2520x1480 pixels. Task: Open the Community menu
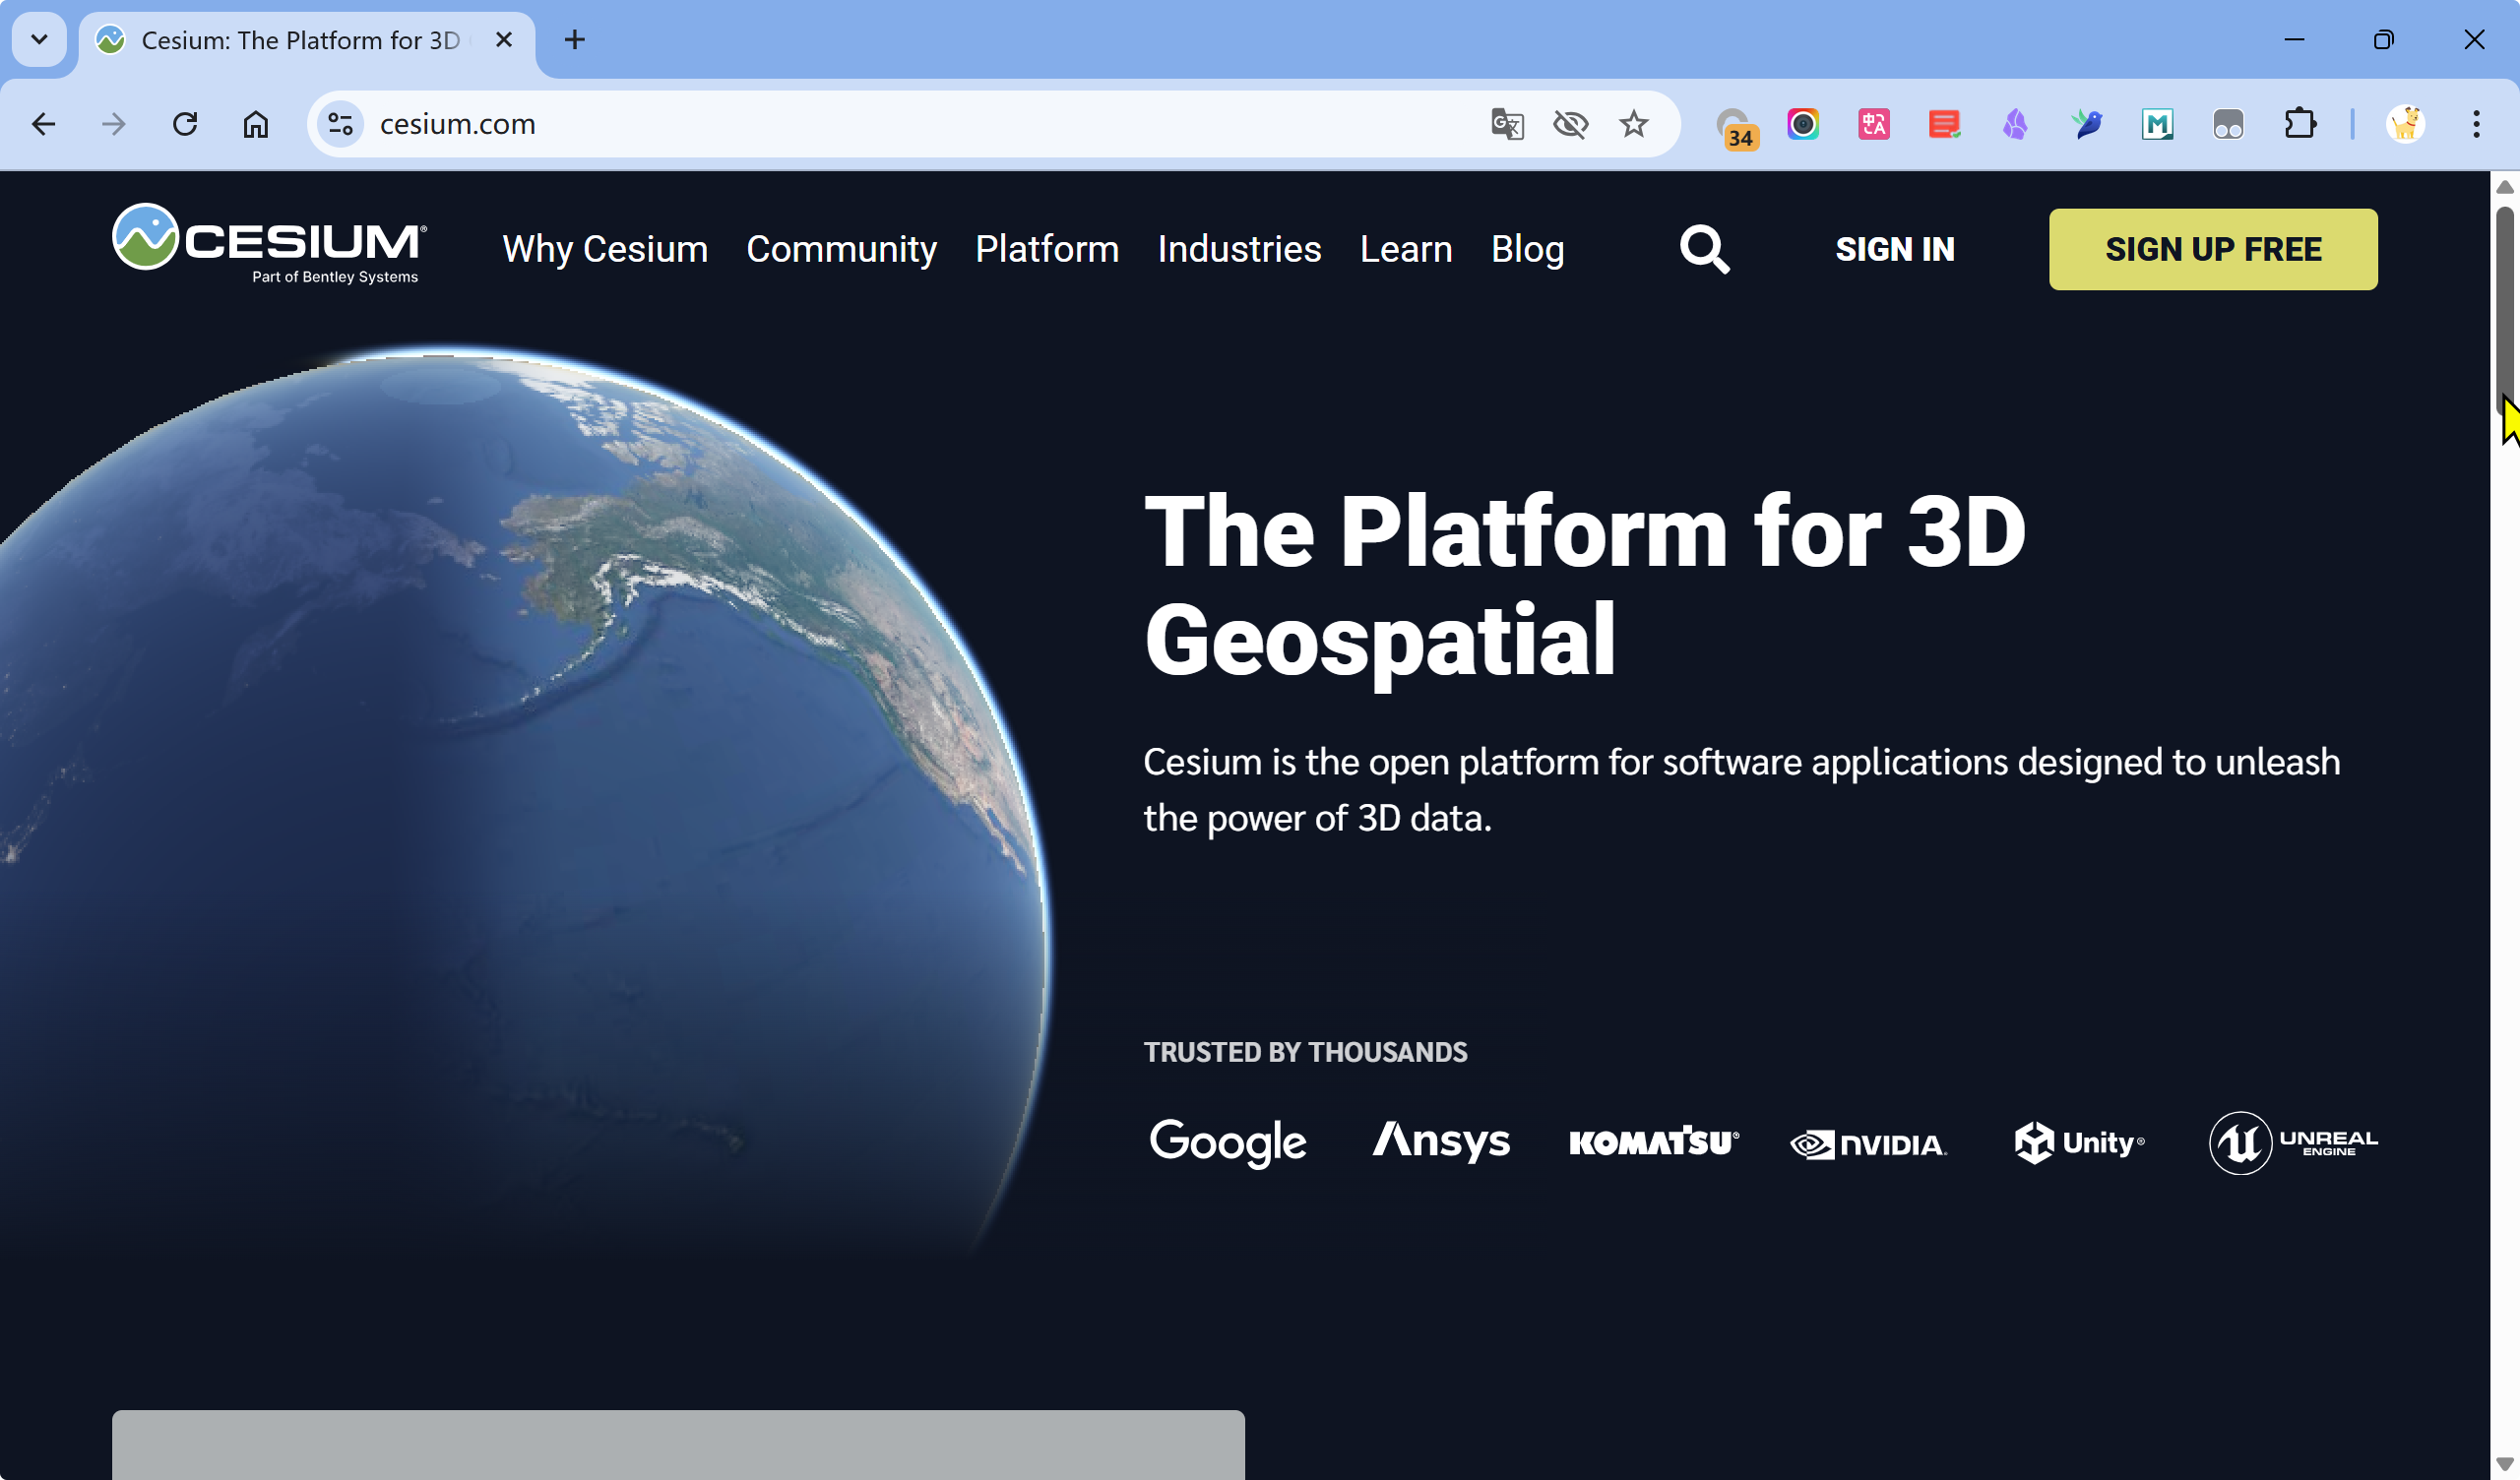click(841, 249)
